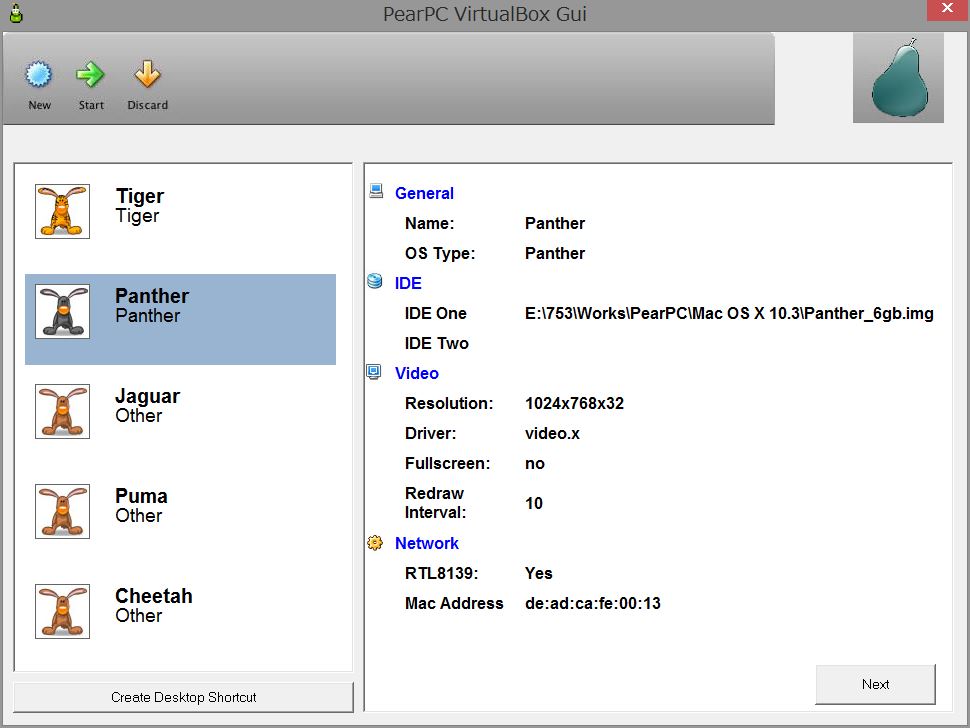Click the IDE section disk icon

[374, 281]
